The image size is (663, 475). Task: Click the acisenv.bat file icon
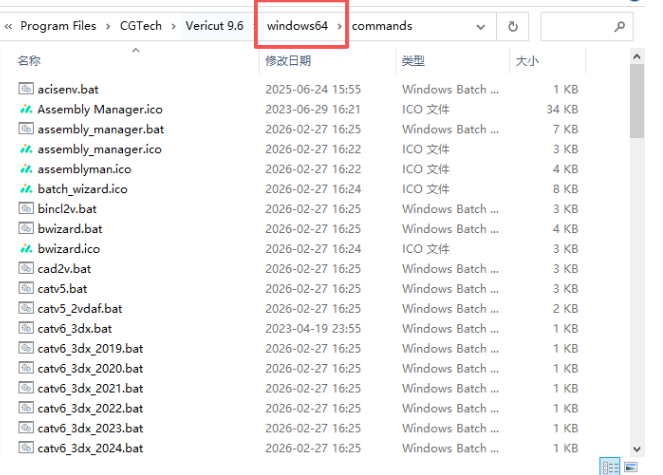click(26, 89)
